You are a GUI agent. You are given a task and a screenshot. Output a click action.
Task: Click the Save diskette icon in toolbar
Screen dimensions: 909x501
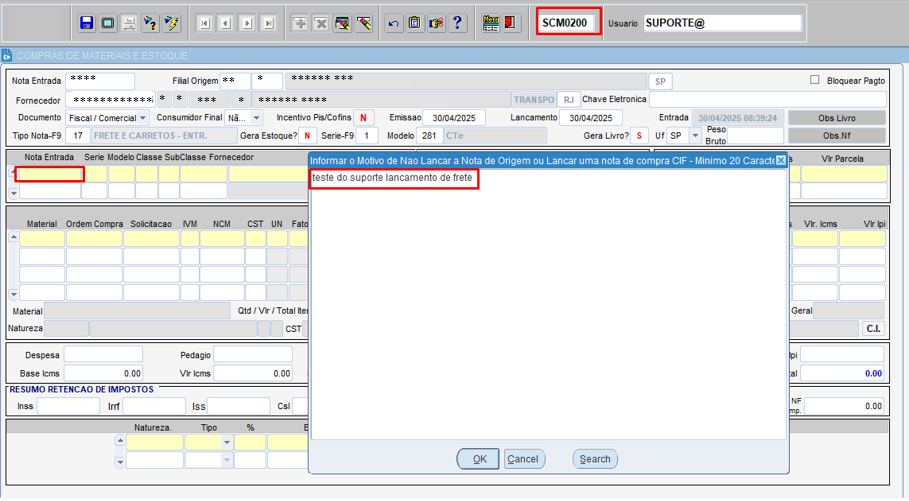(x=86, y=22)
